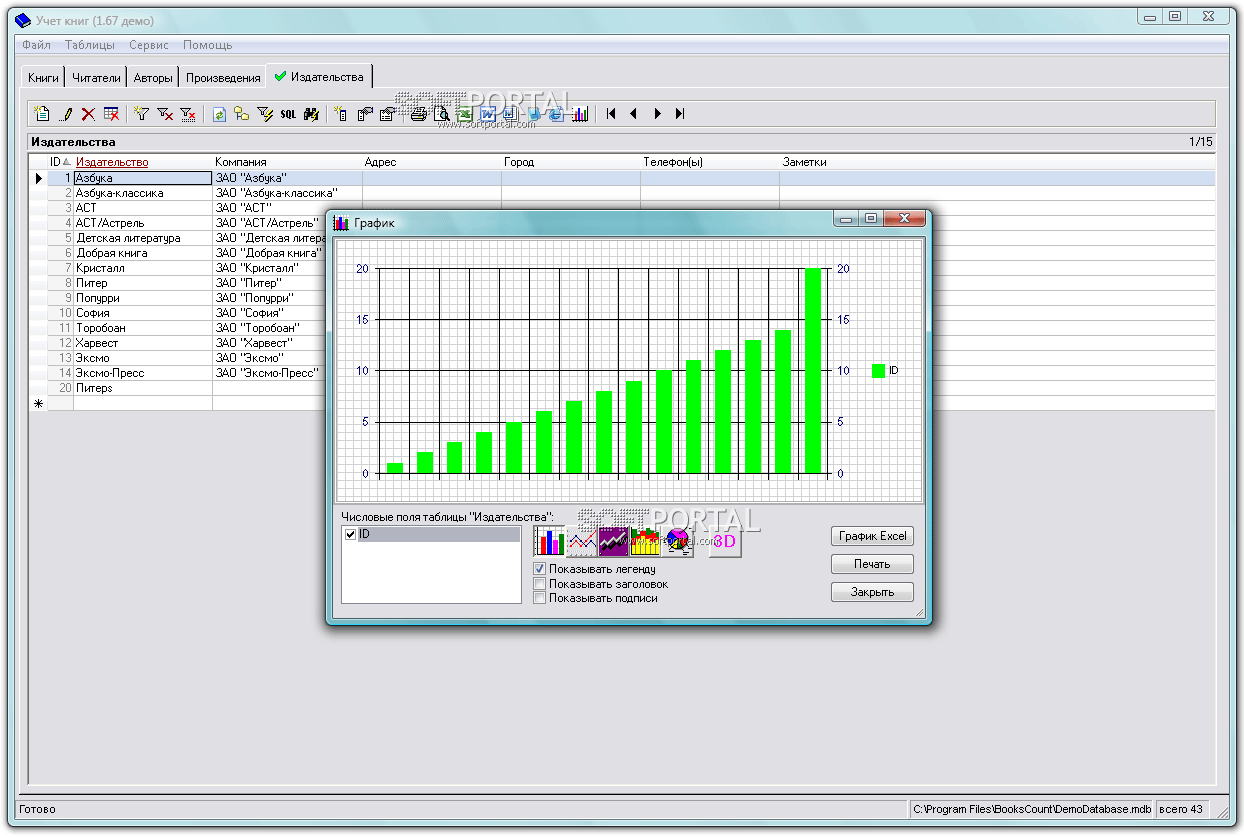Export to Word via toolbar icon

click(x=487, y=114)
